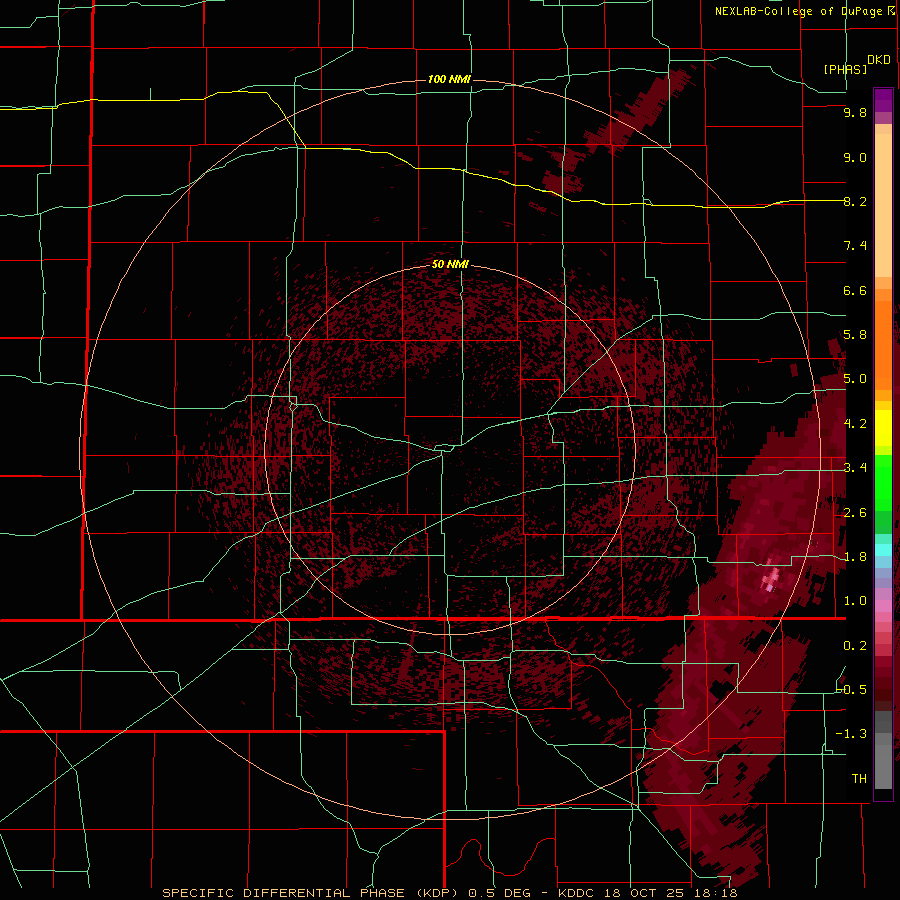Image resolution: width=900 pixels, height=900 pixels.
Task: Click the 100 NMI range ring label
Action: [449, 79]
